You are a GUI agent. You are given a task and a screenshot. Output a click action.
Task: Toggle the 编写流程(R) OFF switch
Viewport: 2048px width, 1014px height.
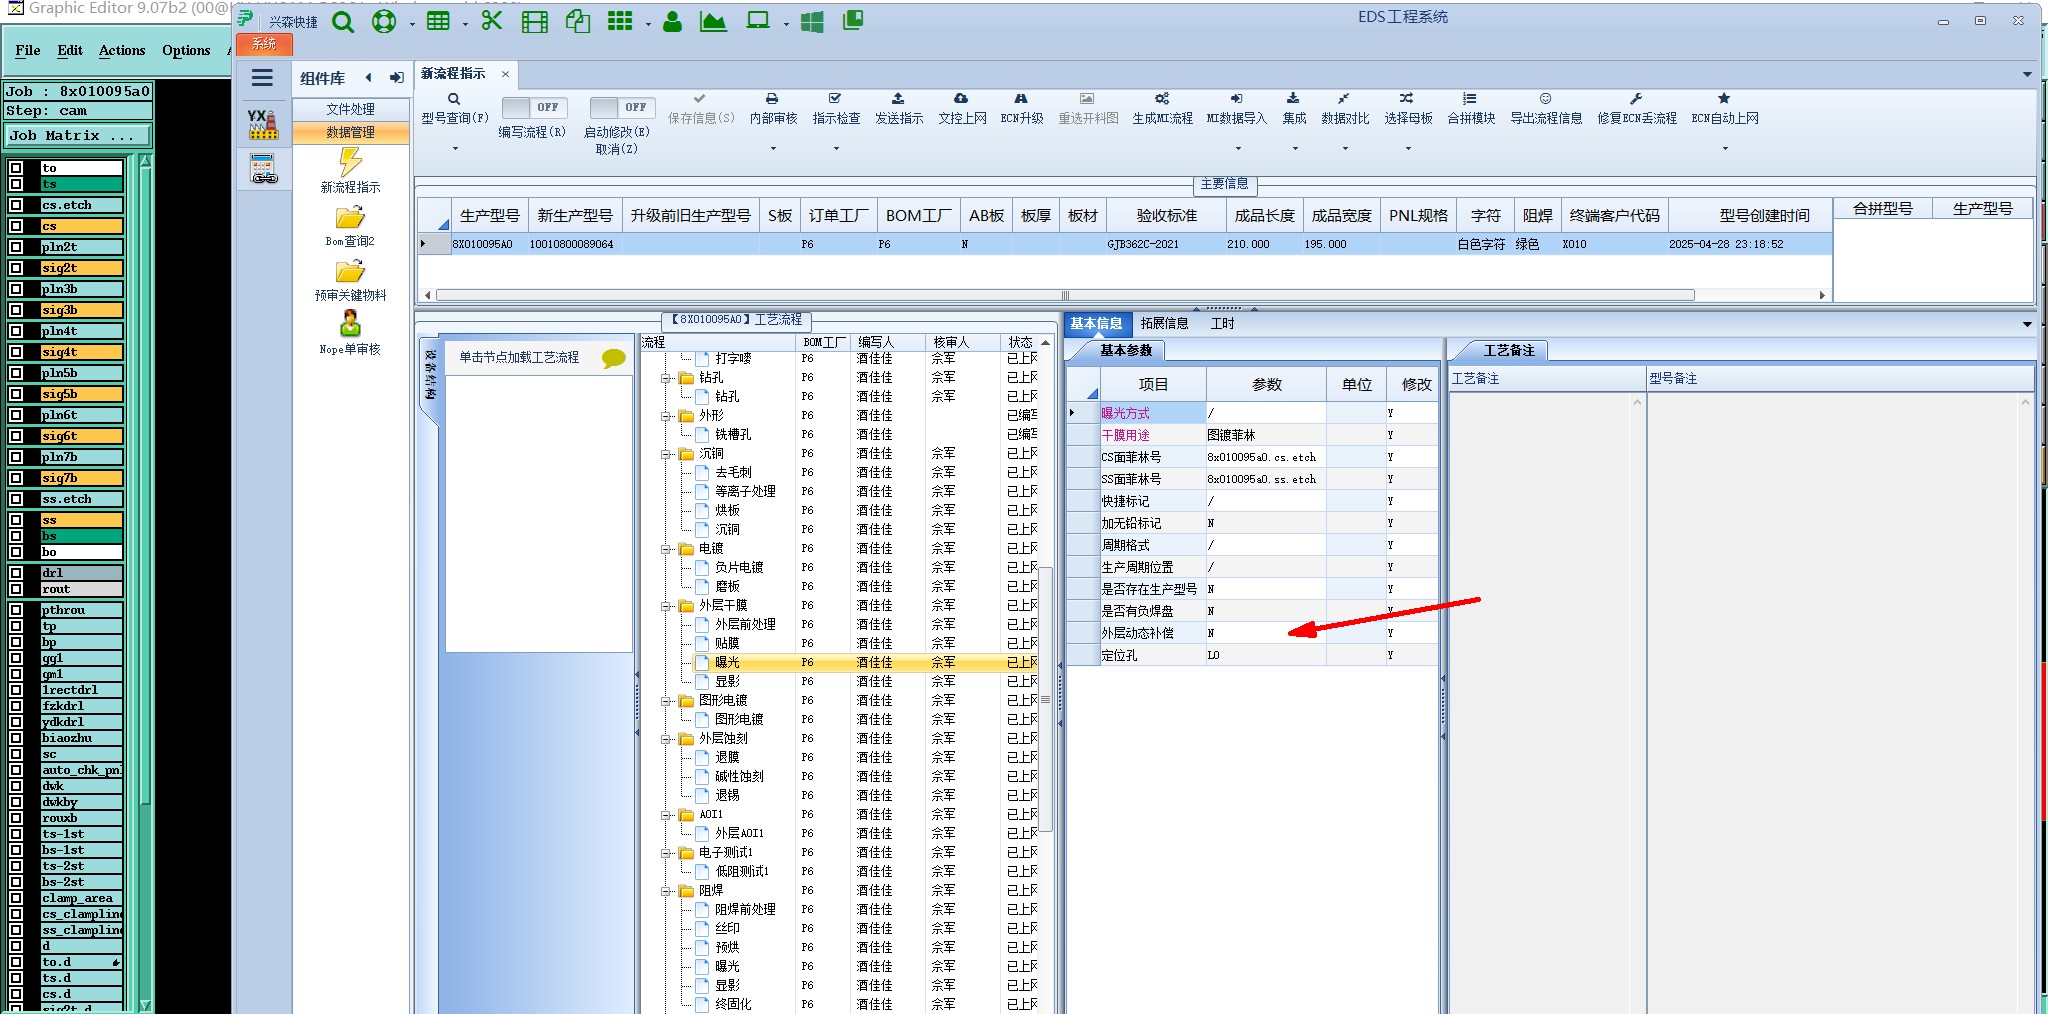(x=535, y=107)
